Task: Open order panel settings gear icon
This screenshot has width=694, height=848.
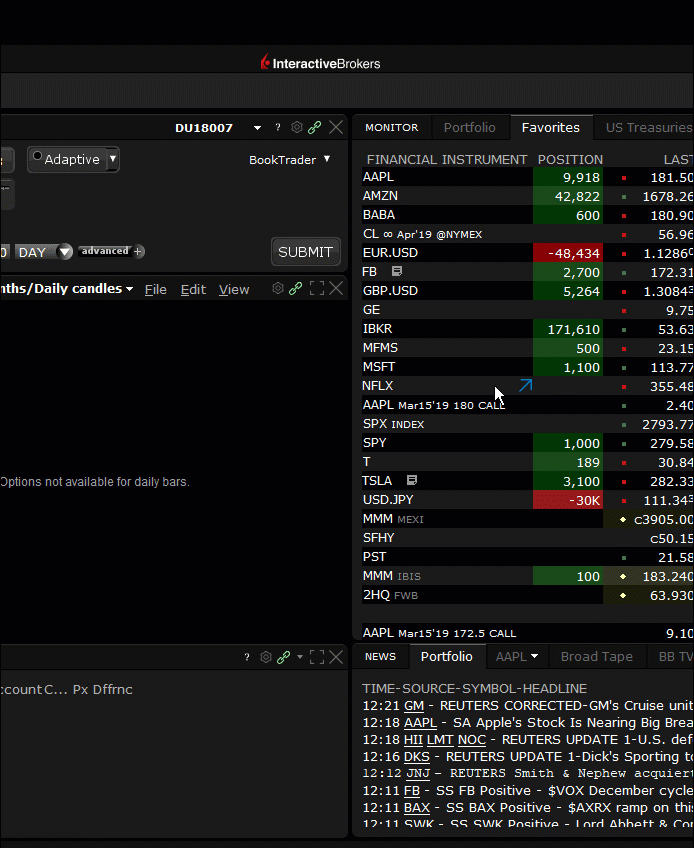Action: [x=296, y=127]
